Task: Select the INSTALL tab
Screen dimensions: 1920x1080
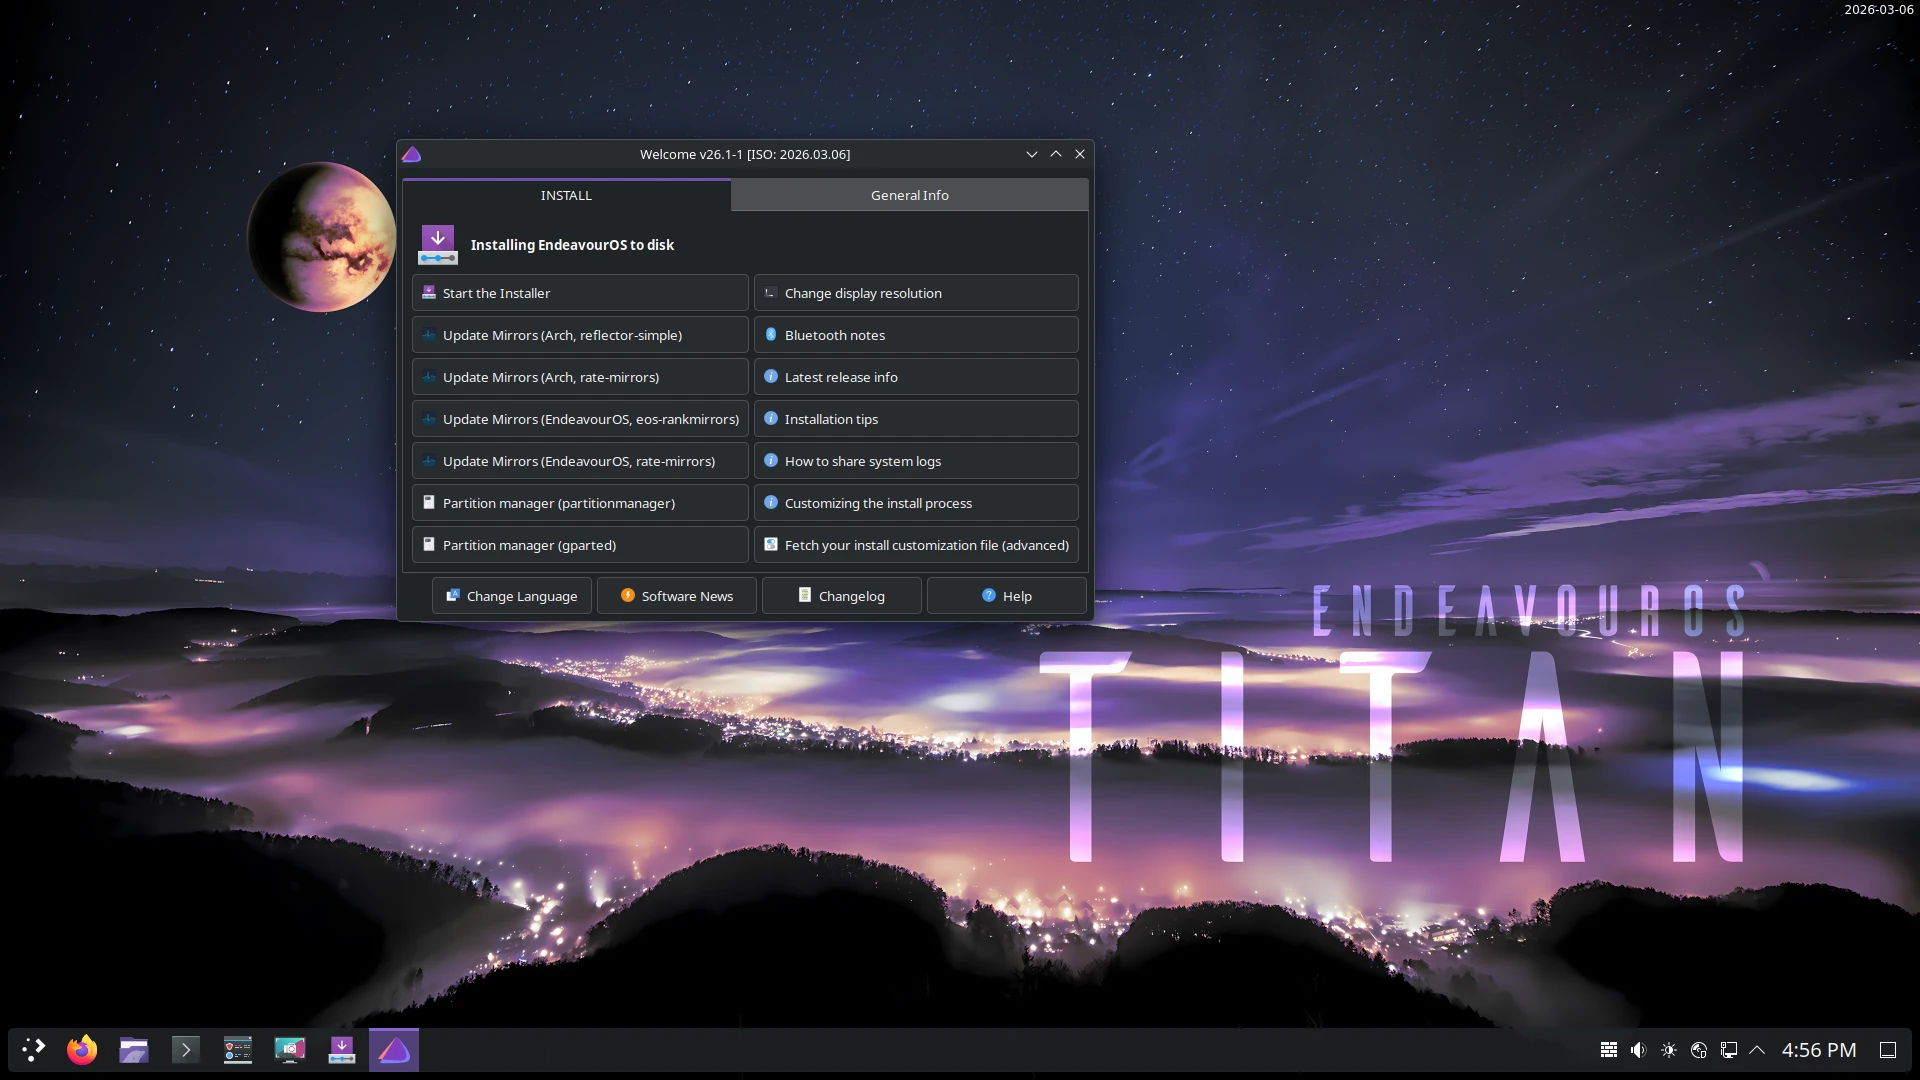Action: 566,195
